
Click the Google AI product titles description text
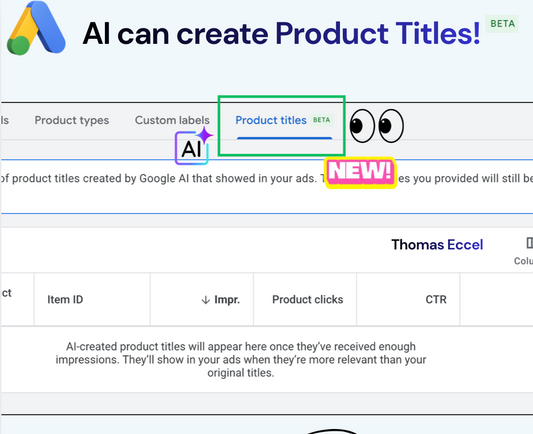[266, 178]
